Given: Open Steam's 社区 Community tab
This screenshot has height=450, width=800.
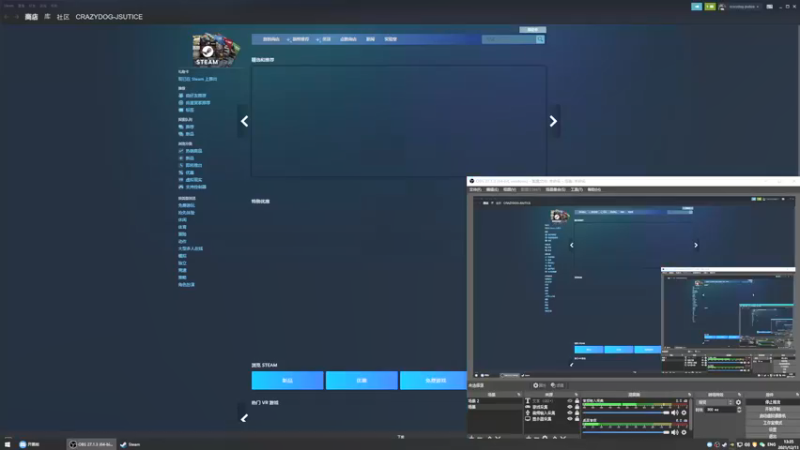Looking at the screenshot, I should pos(63,17).
